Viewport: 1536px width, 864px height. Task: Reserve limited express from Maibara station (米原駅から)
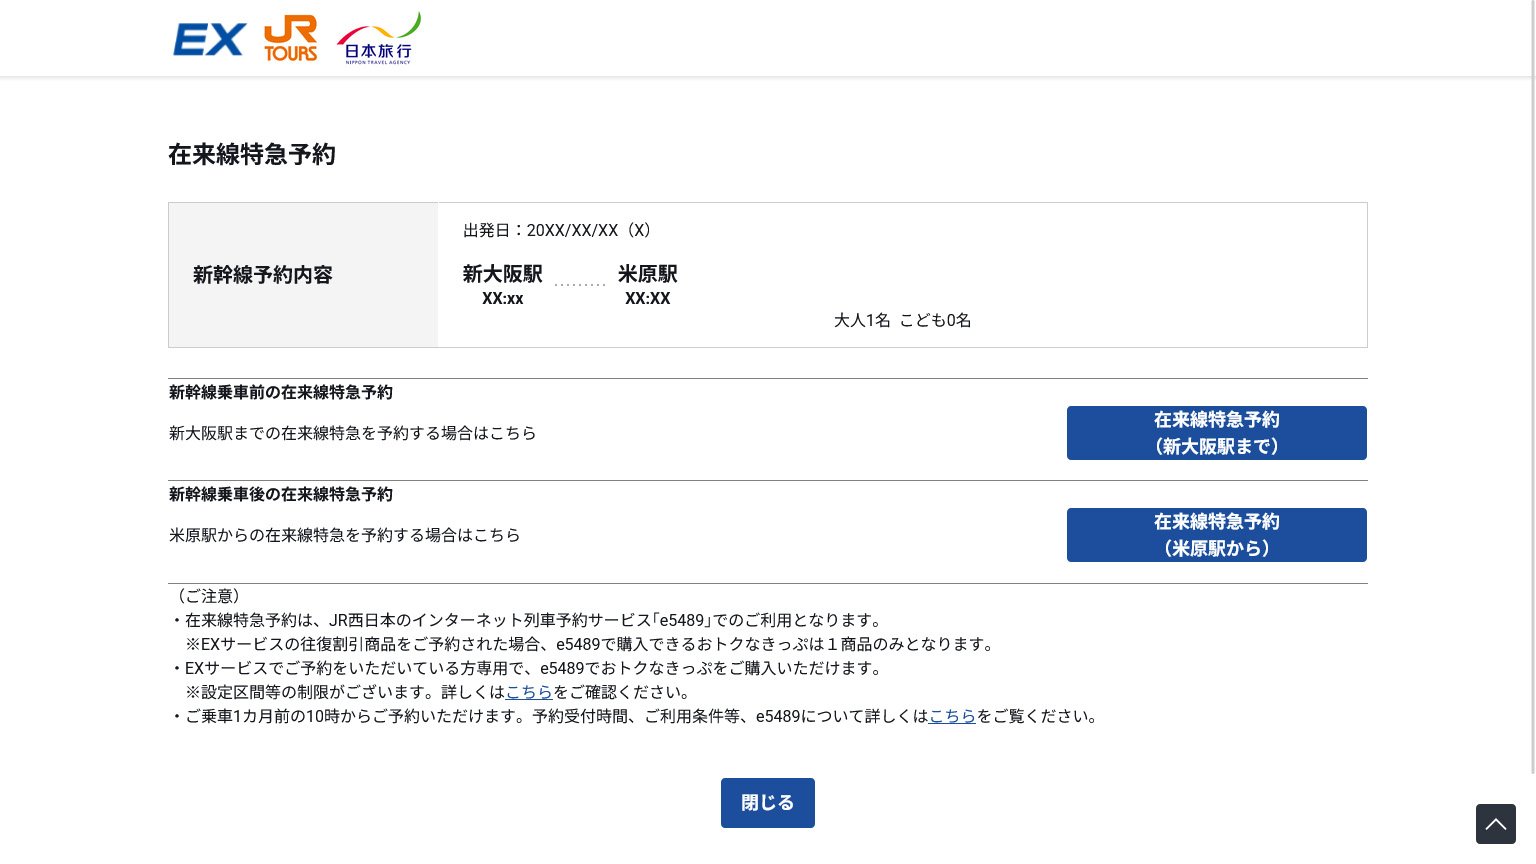(x=1217, y=535)
